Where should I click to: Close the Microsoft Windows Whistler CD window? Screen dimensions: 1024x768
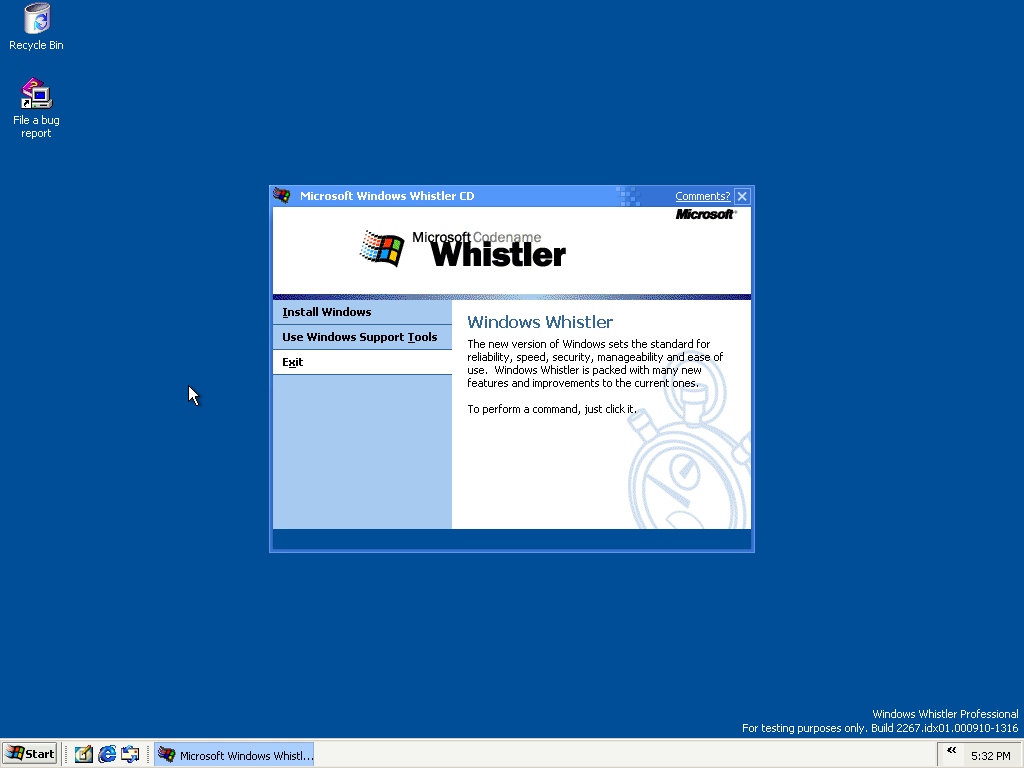[742, 196]
